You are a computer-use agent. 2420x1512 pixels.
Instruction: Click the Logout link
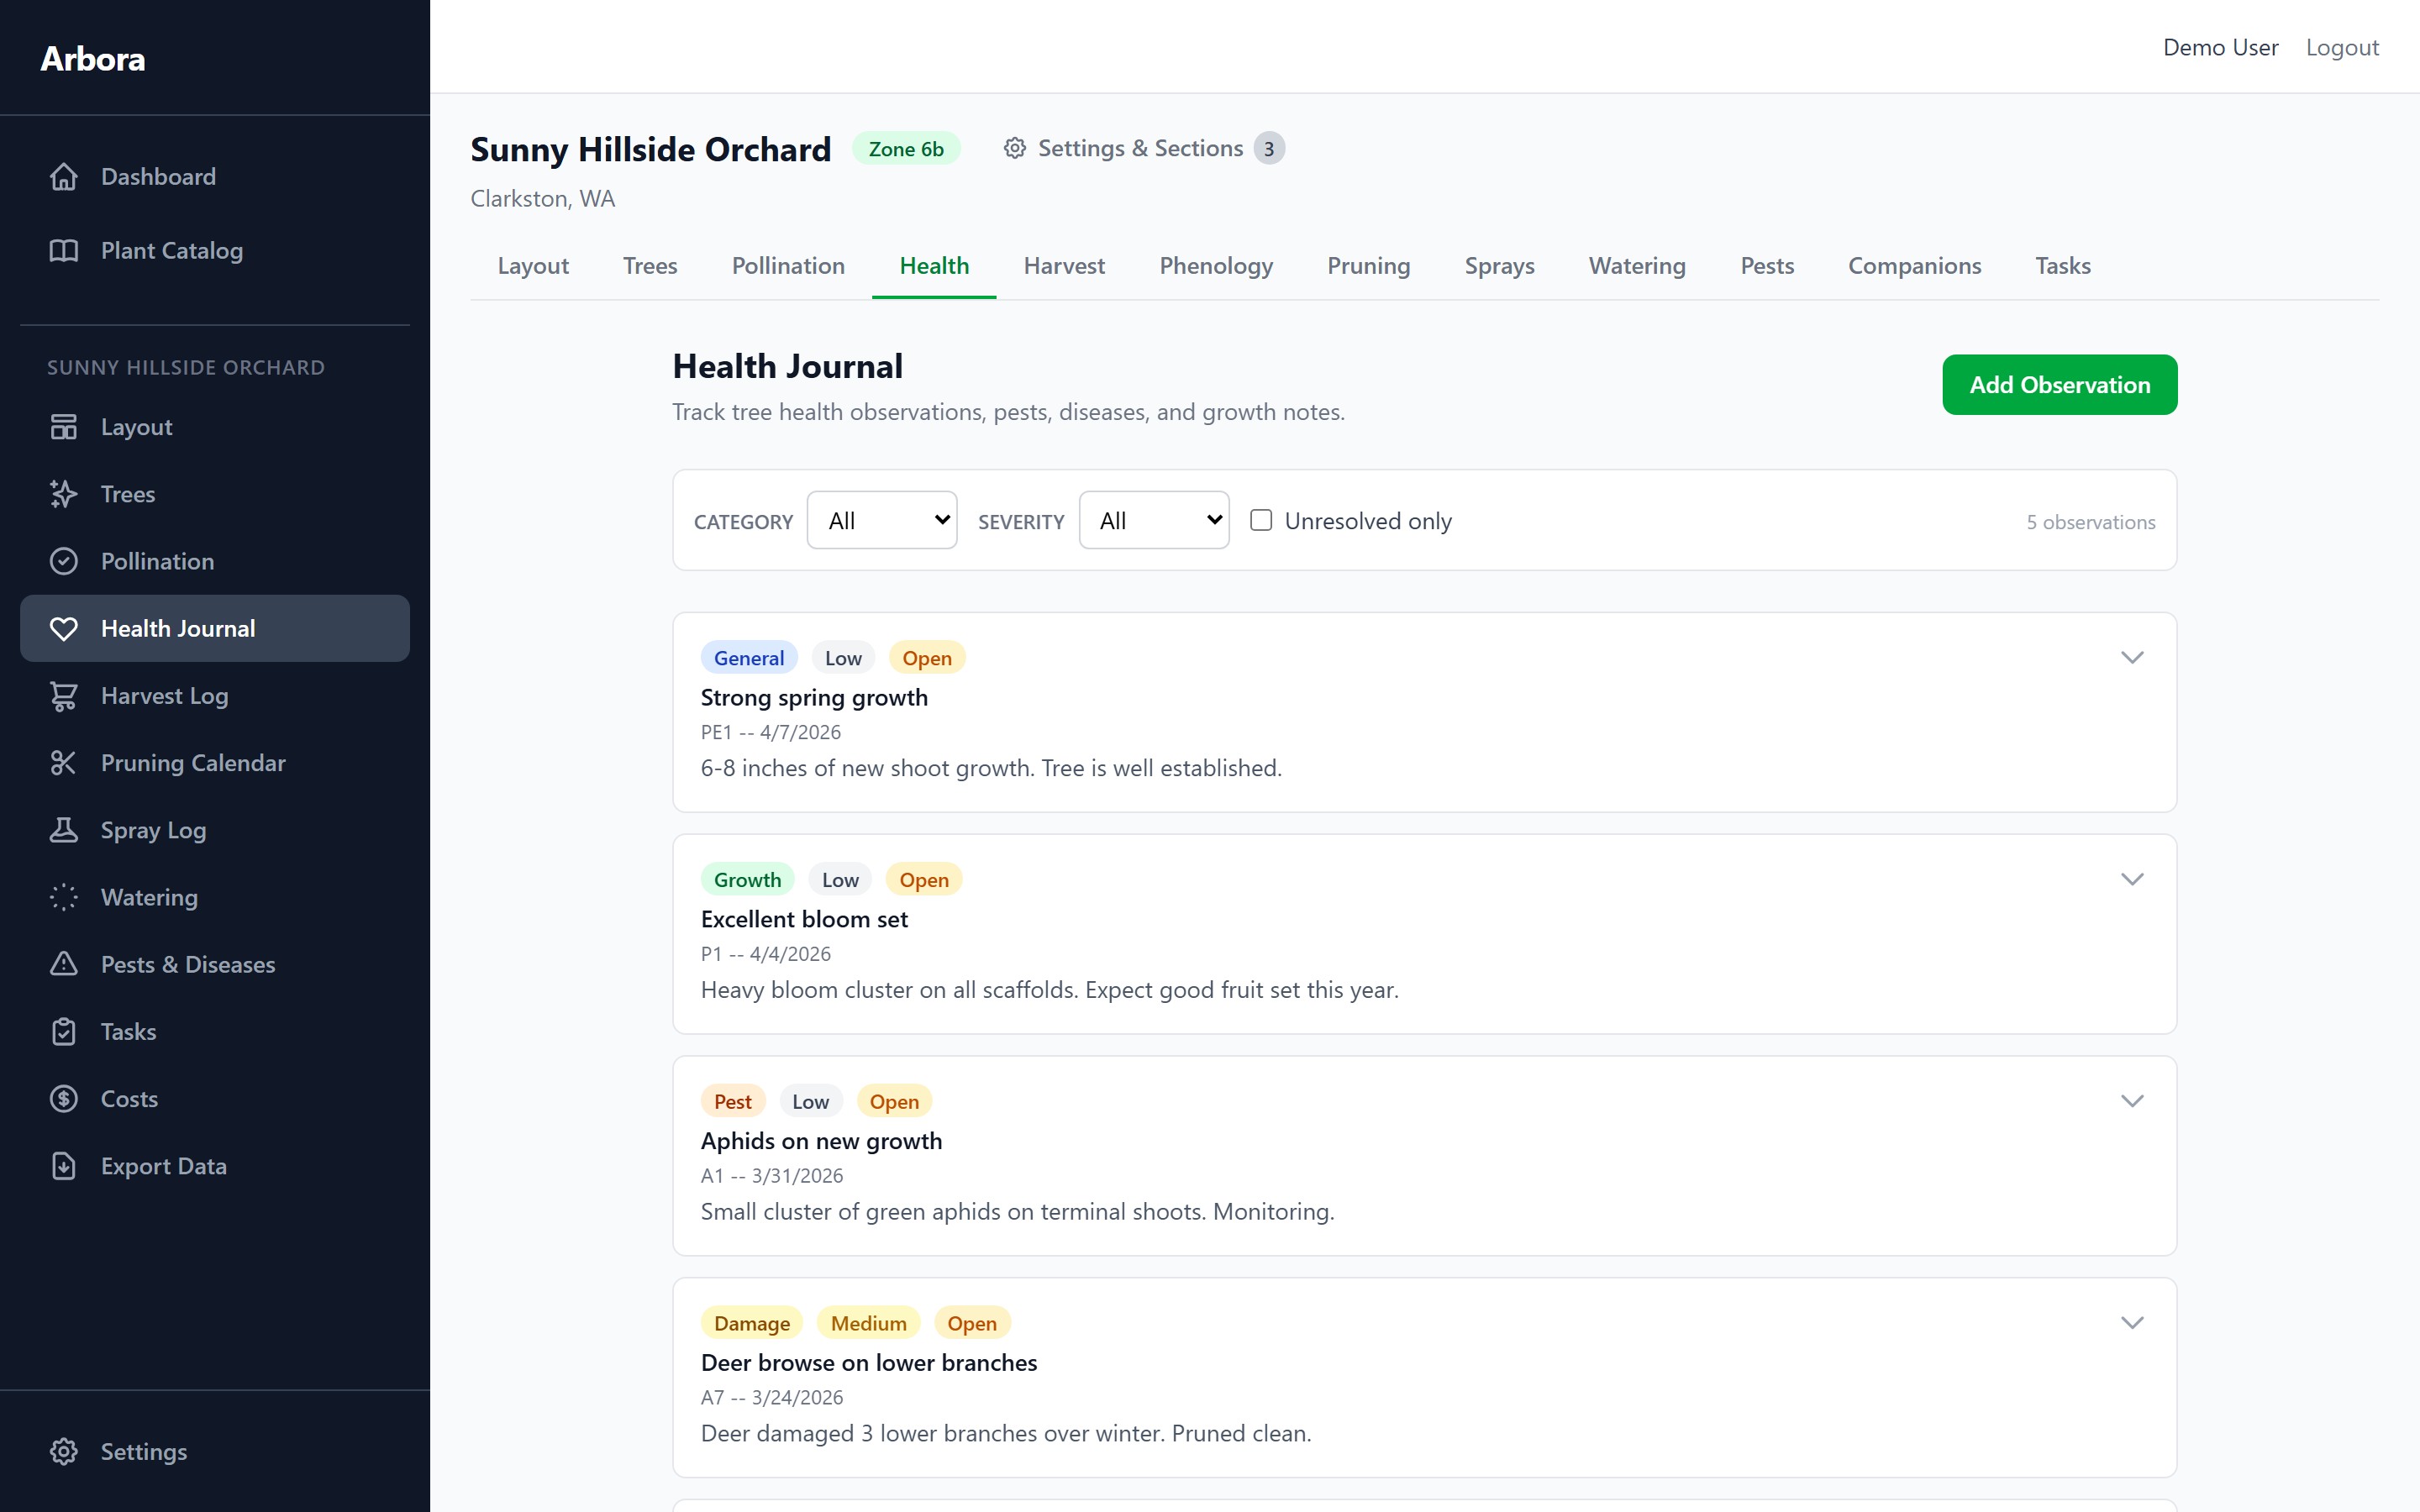(2342, 46)
